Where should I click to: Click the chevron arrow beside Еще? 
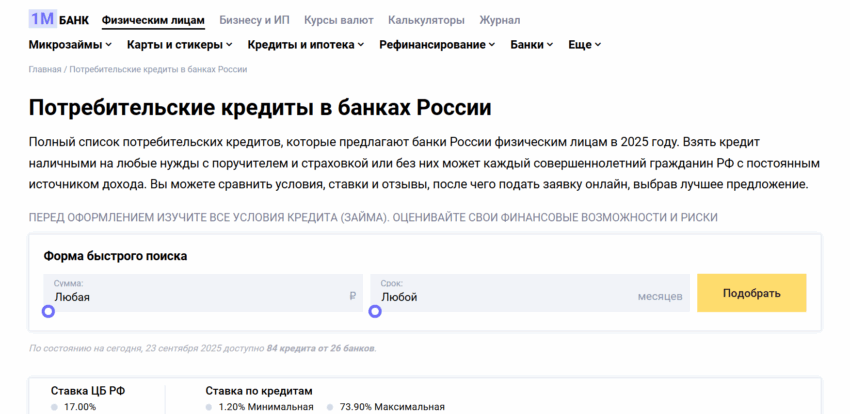click(598, 45)
